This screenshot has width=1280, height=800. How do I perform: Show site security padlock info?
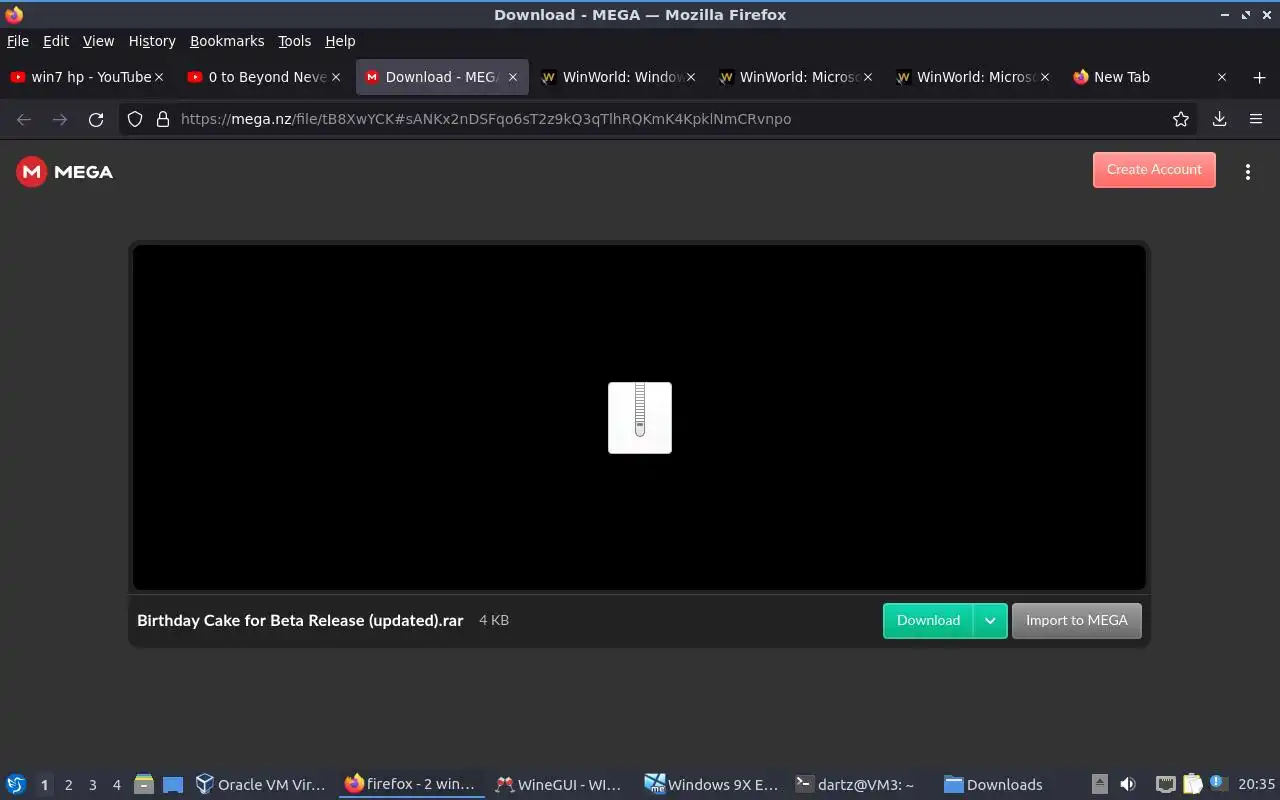pos(163,119)
